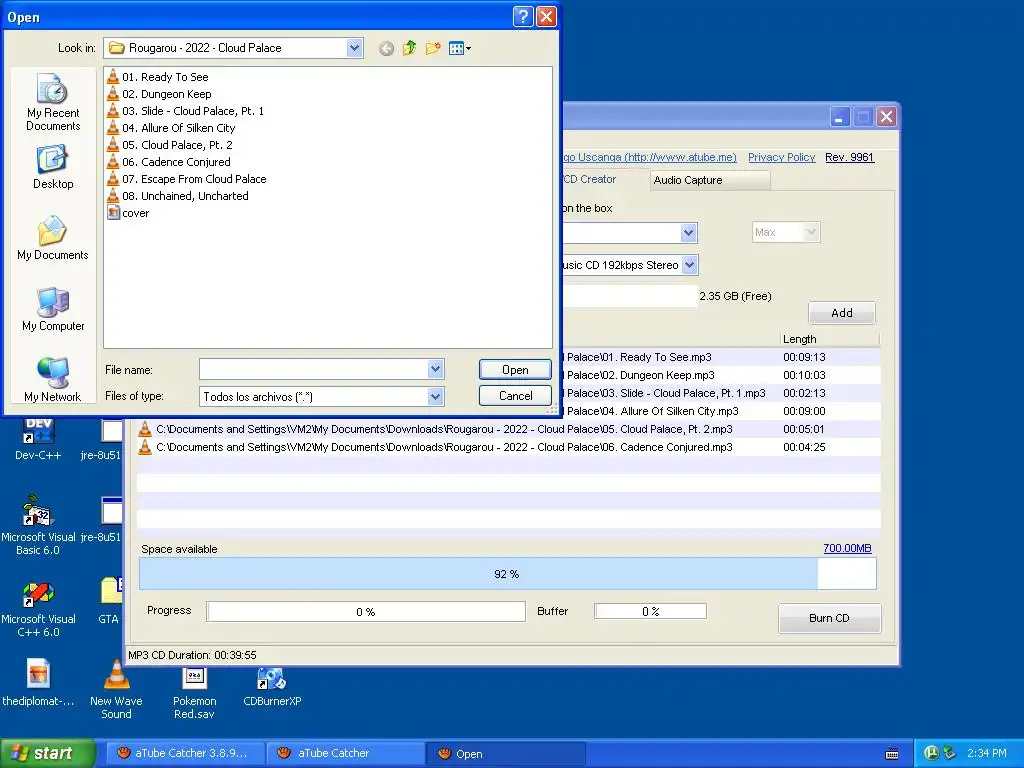Create a new folder
Screen dimensions: 1024x768
click(x=432, y=48)
